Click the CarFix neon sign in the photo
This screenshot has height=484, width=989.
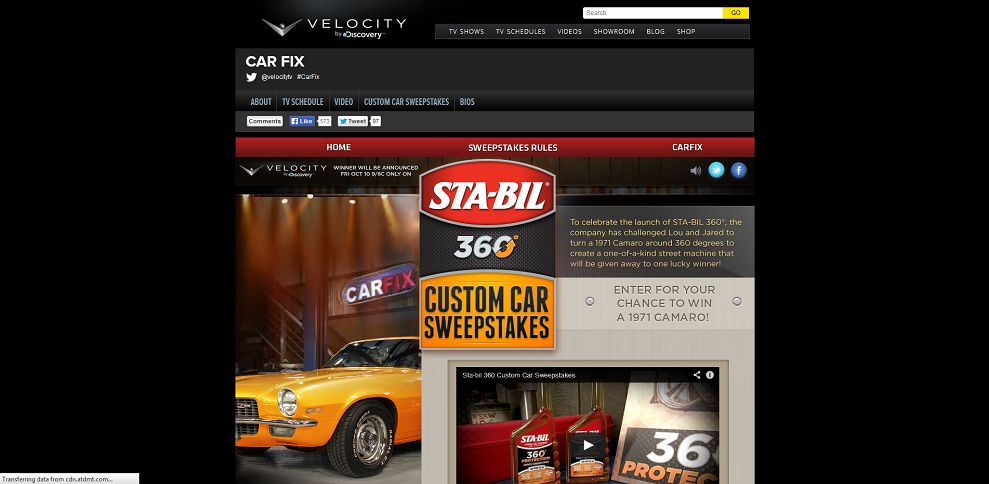click(x=380, y=285)
